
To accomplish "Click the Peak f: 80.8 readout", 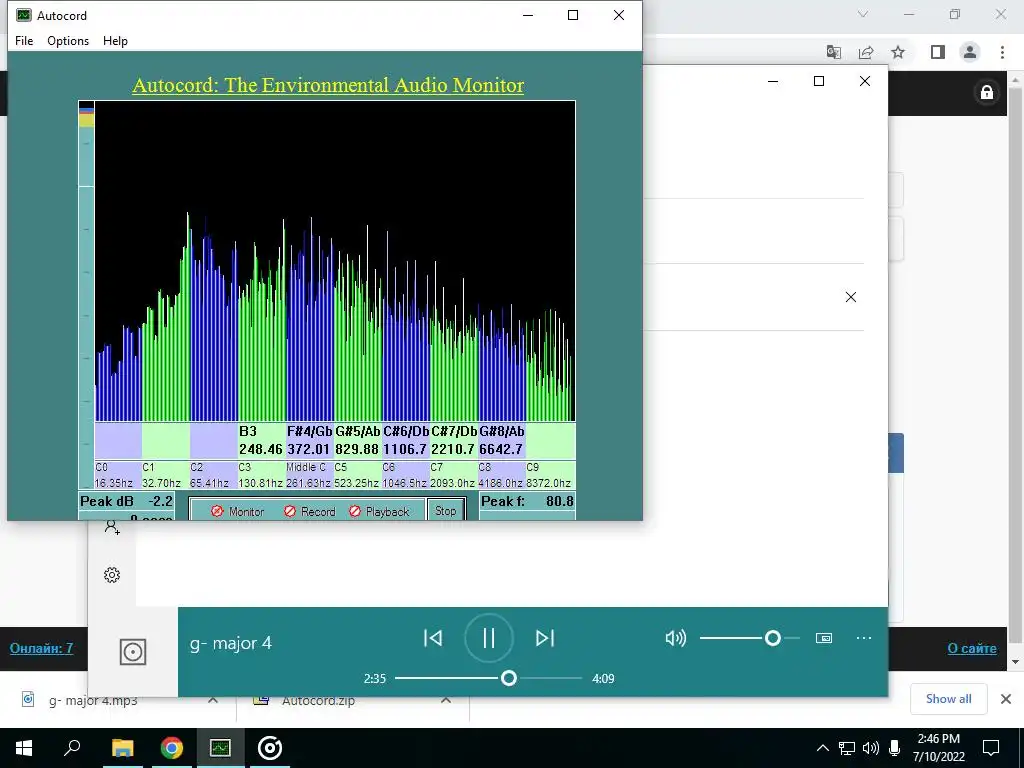I will [527, 502].
